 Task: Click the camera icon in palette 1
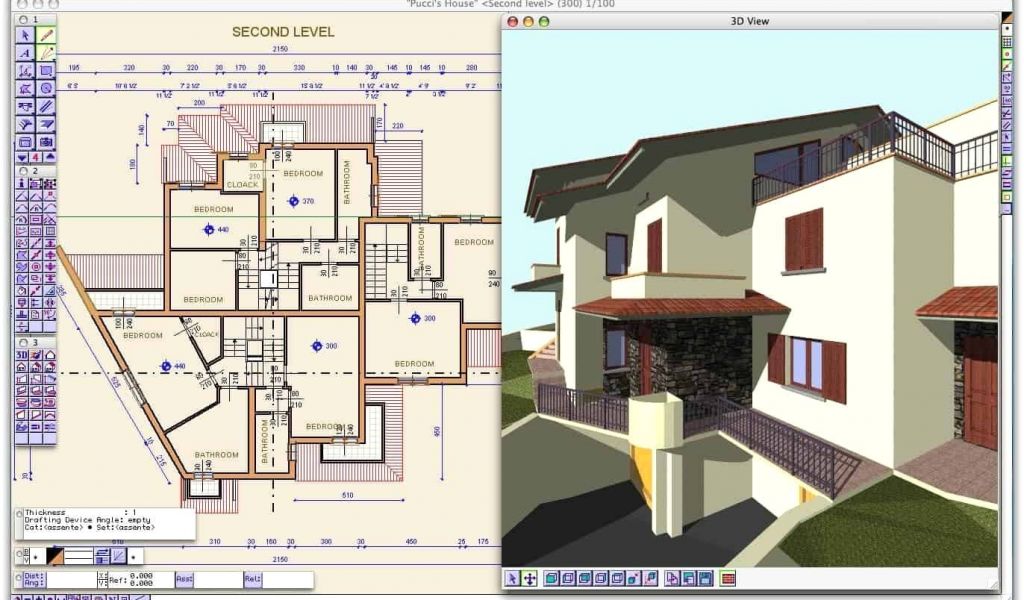(x=46, y=141)
